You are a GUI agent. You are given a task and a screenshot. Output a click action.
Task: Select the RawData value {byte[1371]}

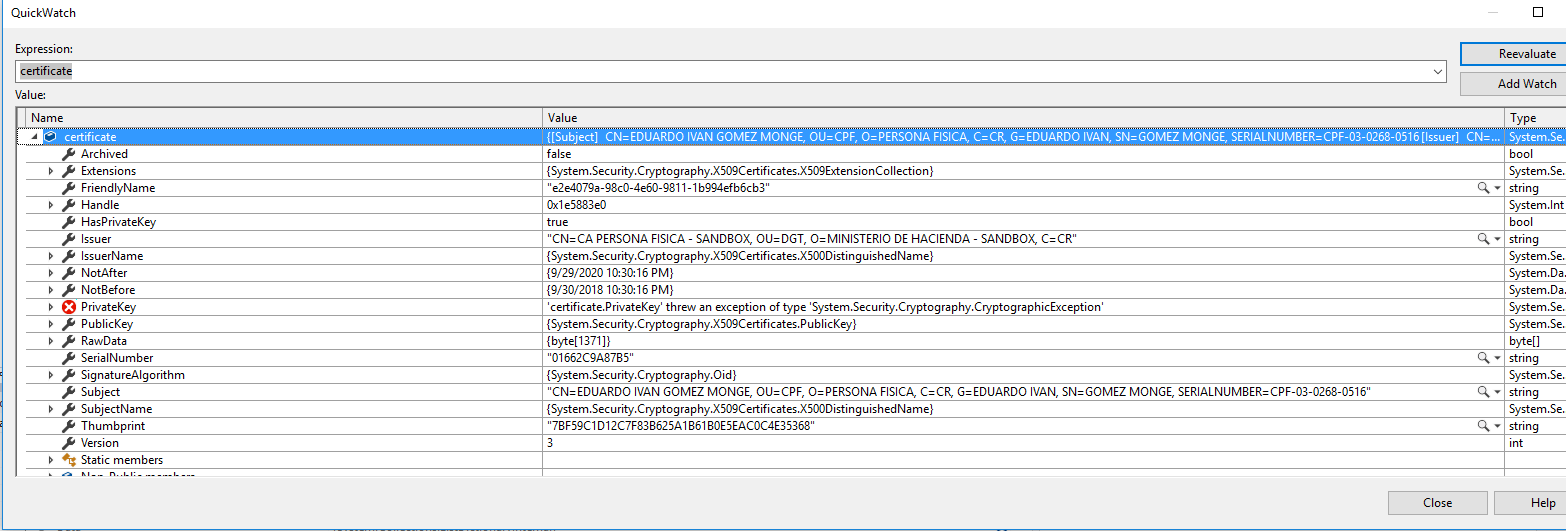click(578, 341)
